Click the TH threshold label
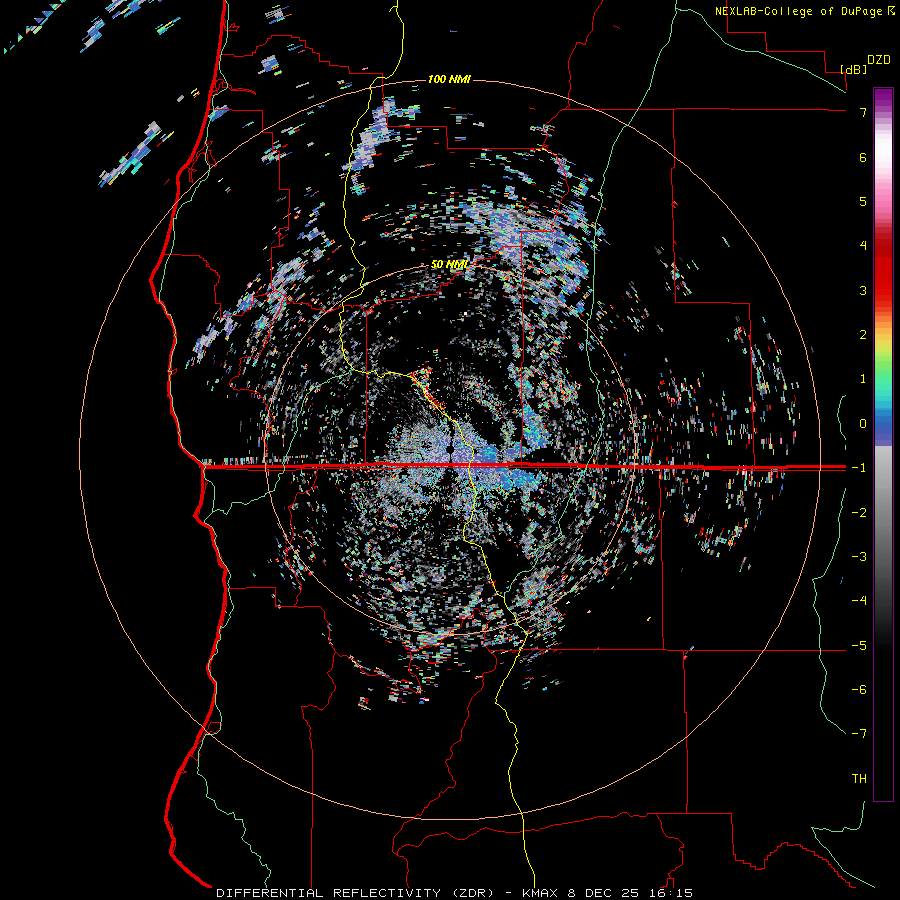900x900 pixels. click(x=859, y=779)
